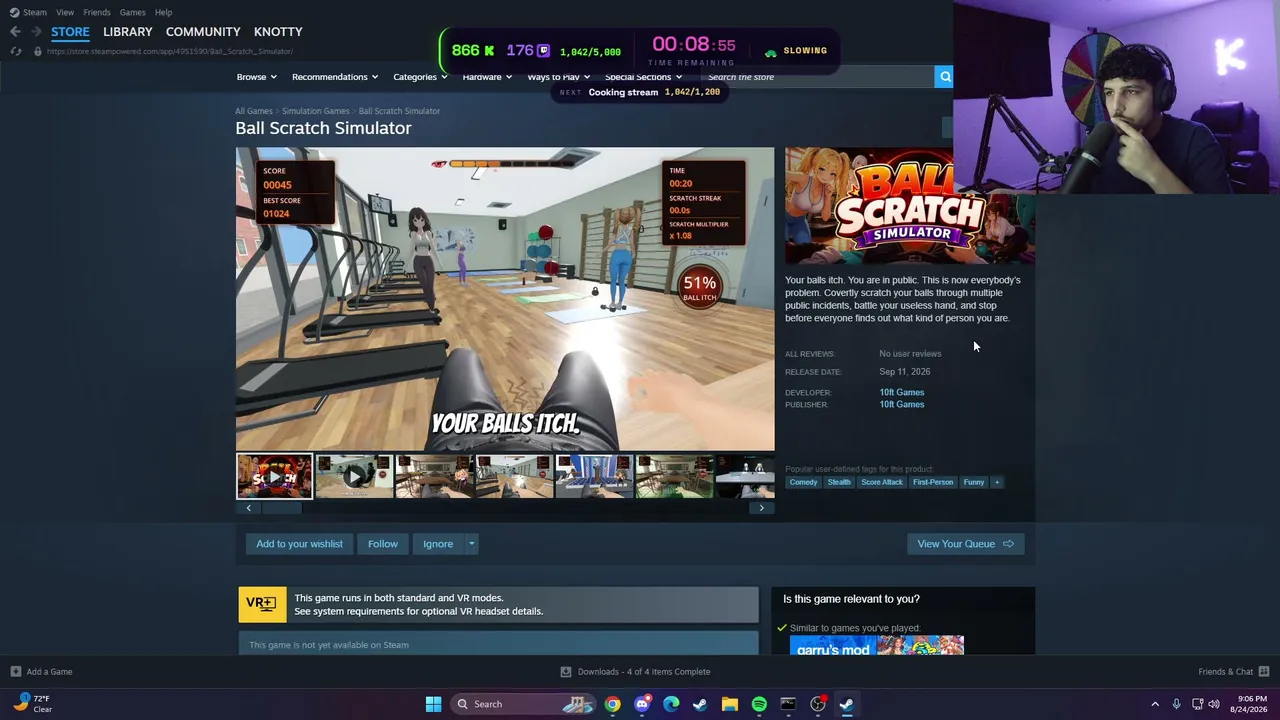The width and height of the screenshot is (1280, 720).
Task: Open the 10ft Games developer link
Action: click(x=902, y=393)
